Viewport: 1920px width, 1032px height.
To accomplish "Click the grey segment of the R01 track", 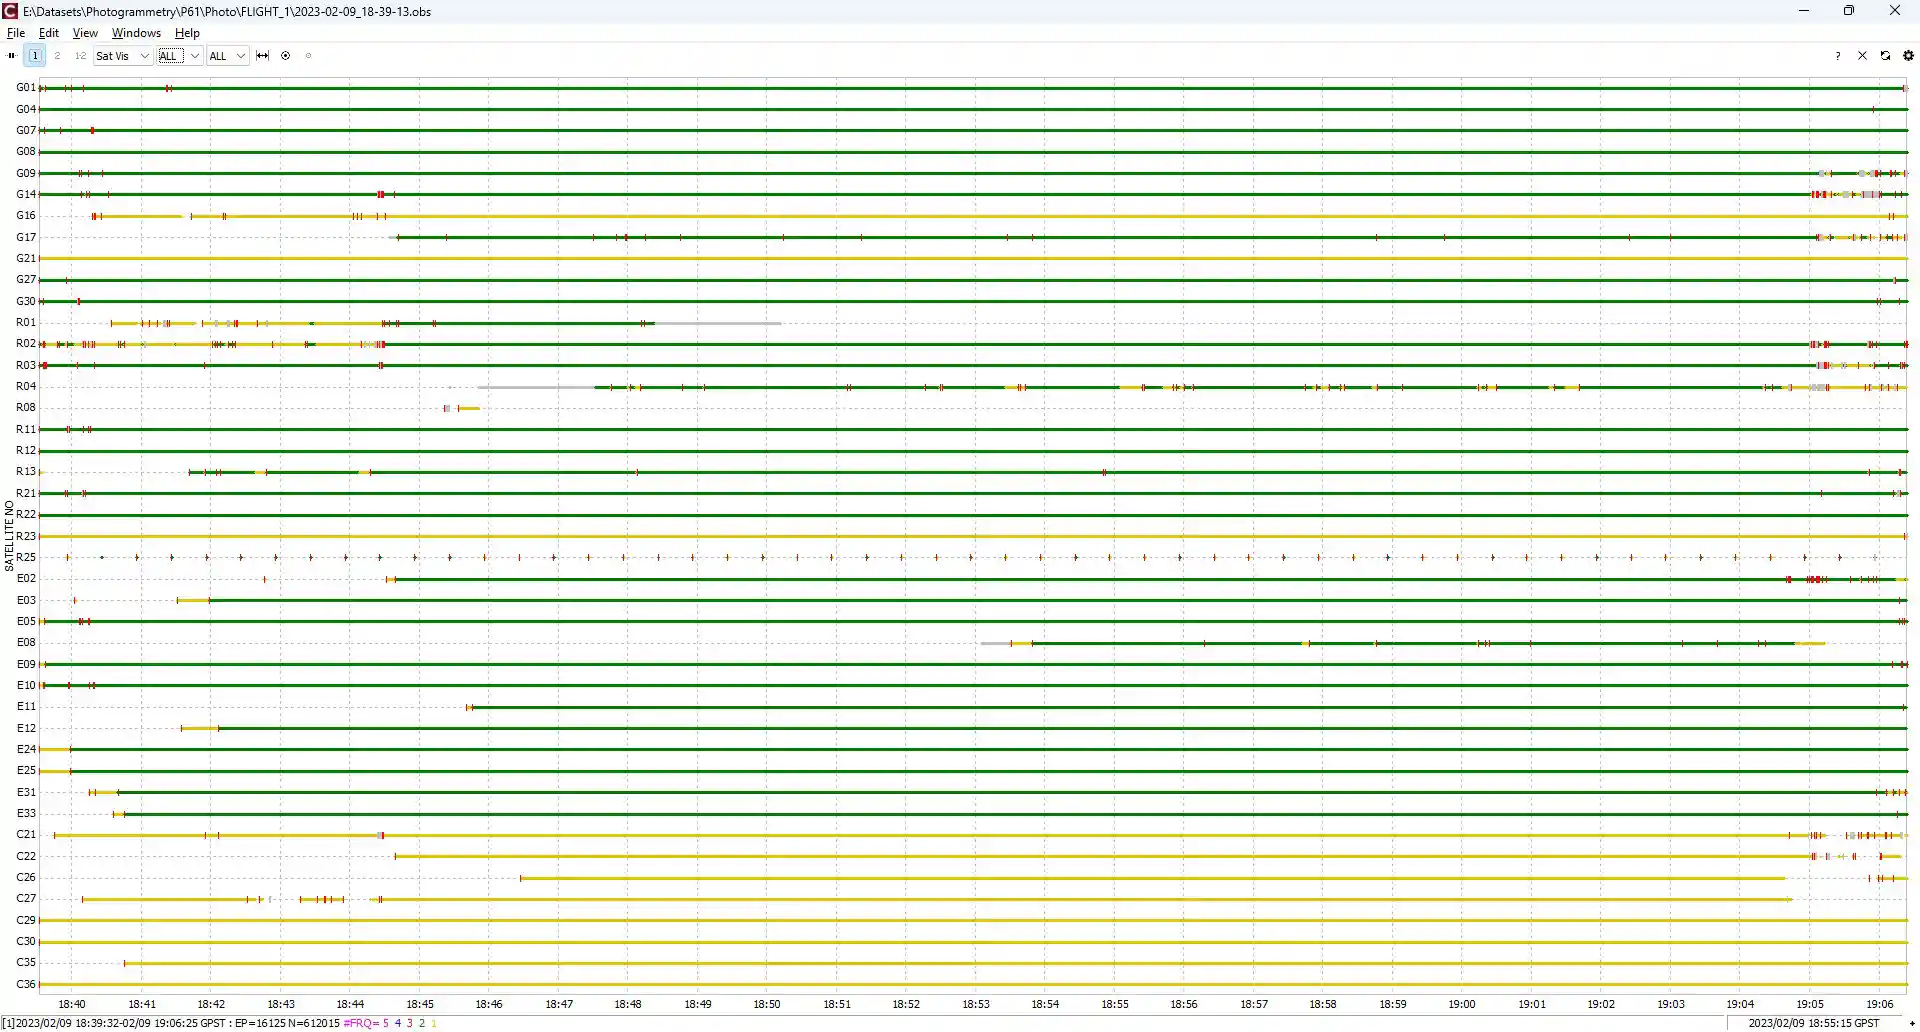I will click(x=718, y=323).
